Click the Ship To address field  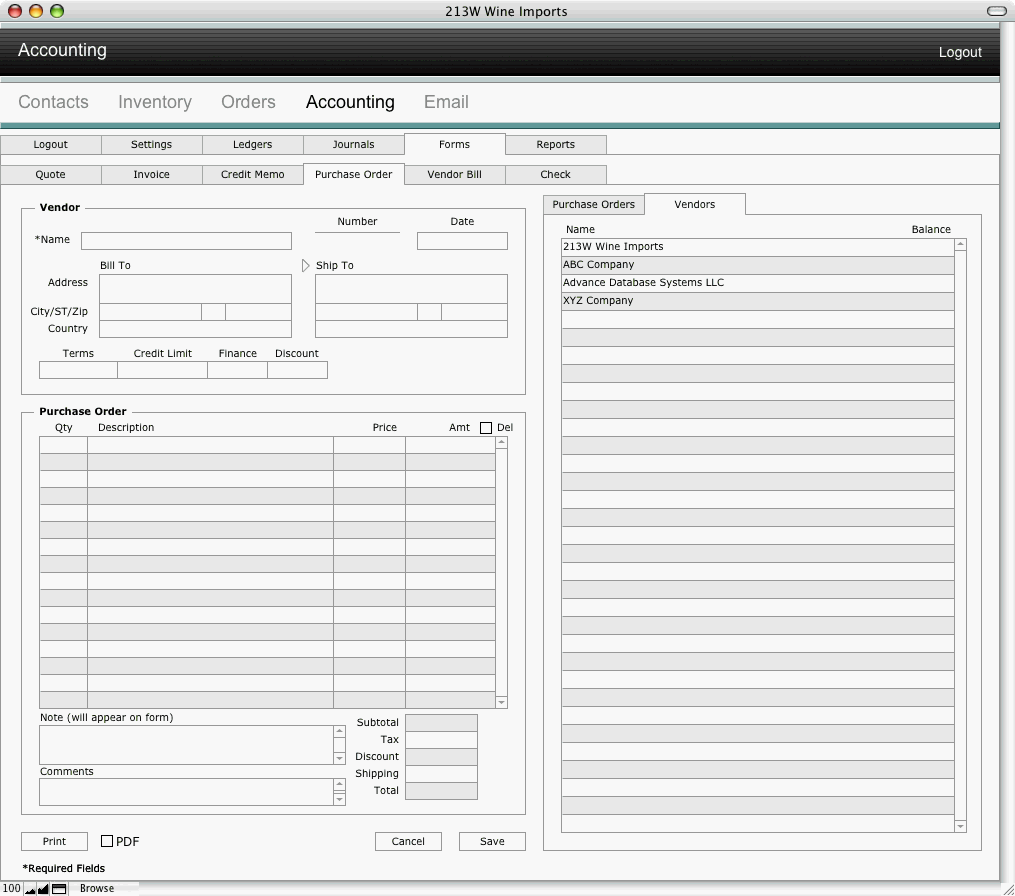tap(411, 289)
